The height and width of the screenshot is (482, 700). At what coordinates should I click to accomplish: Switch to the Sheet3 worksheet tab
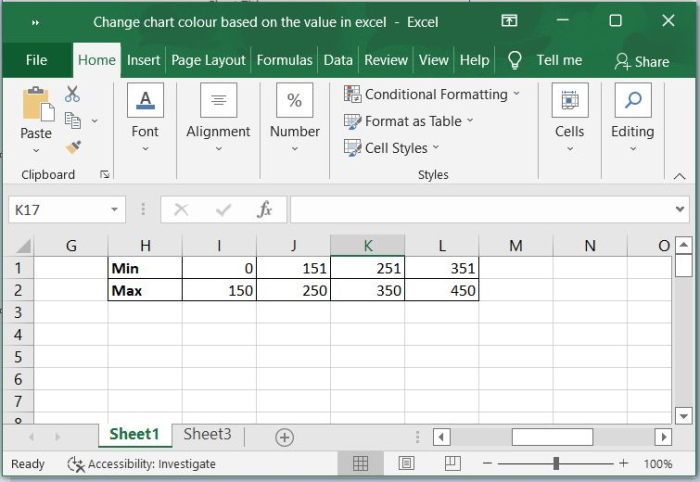[x=207, y=434]
